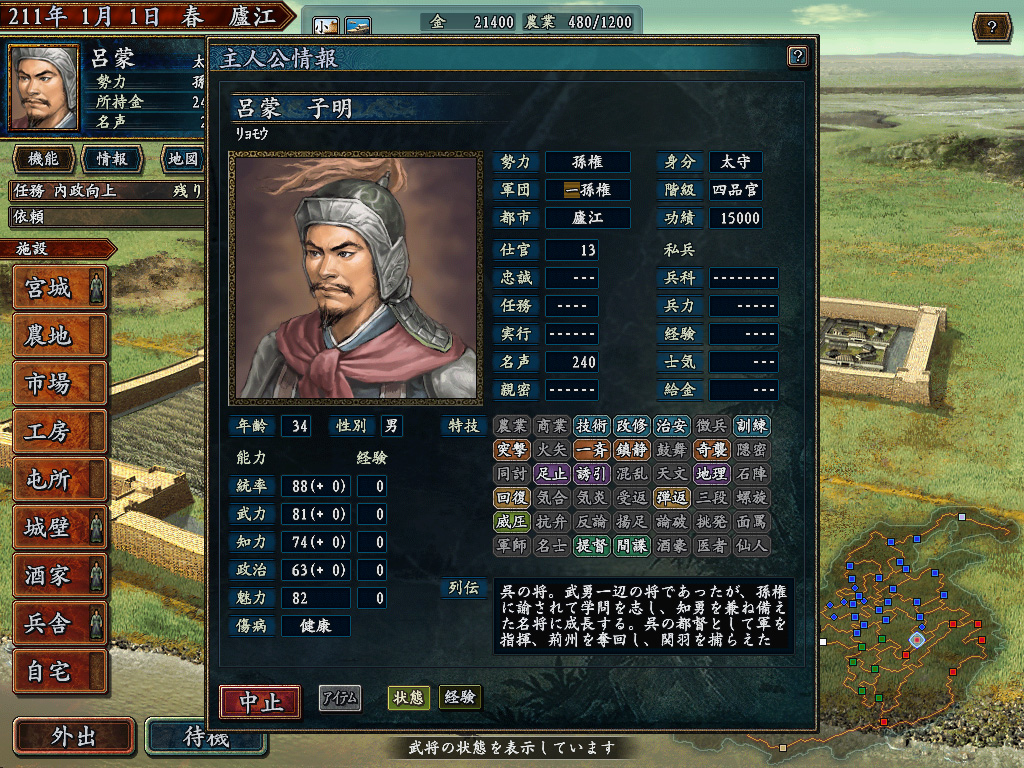Click highlighted city marker on minimap

pos(917,640)
